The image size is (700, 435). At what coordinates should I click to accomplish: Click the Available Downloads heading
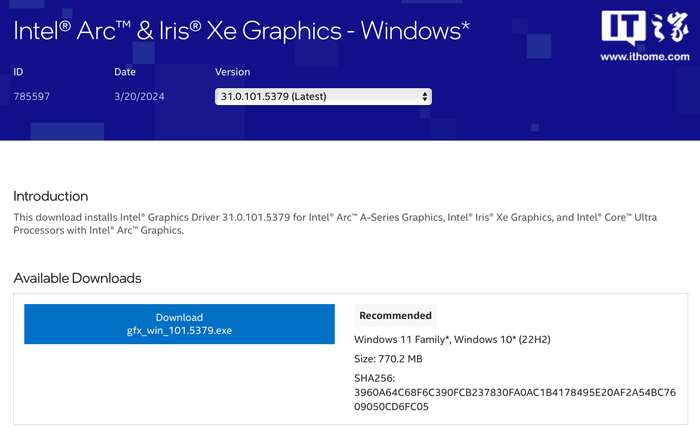click(77, 278)
